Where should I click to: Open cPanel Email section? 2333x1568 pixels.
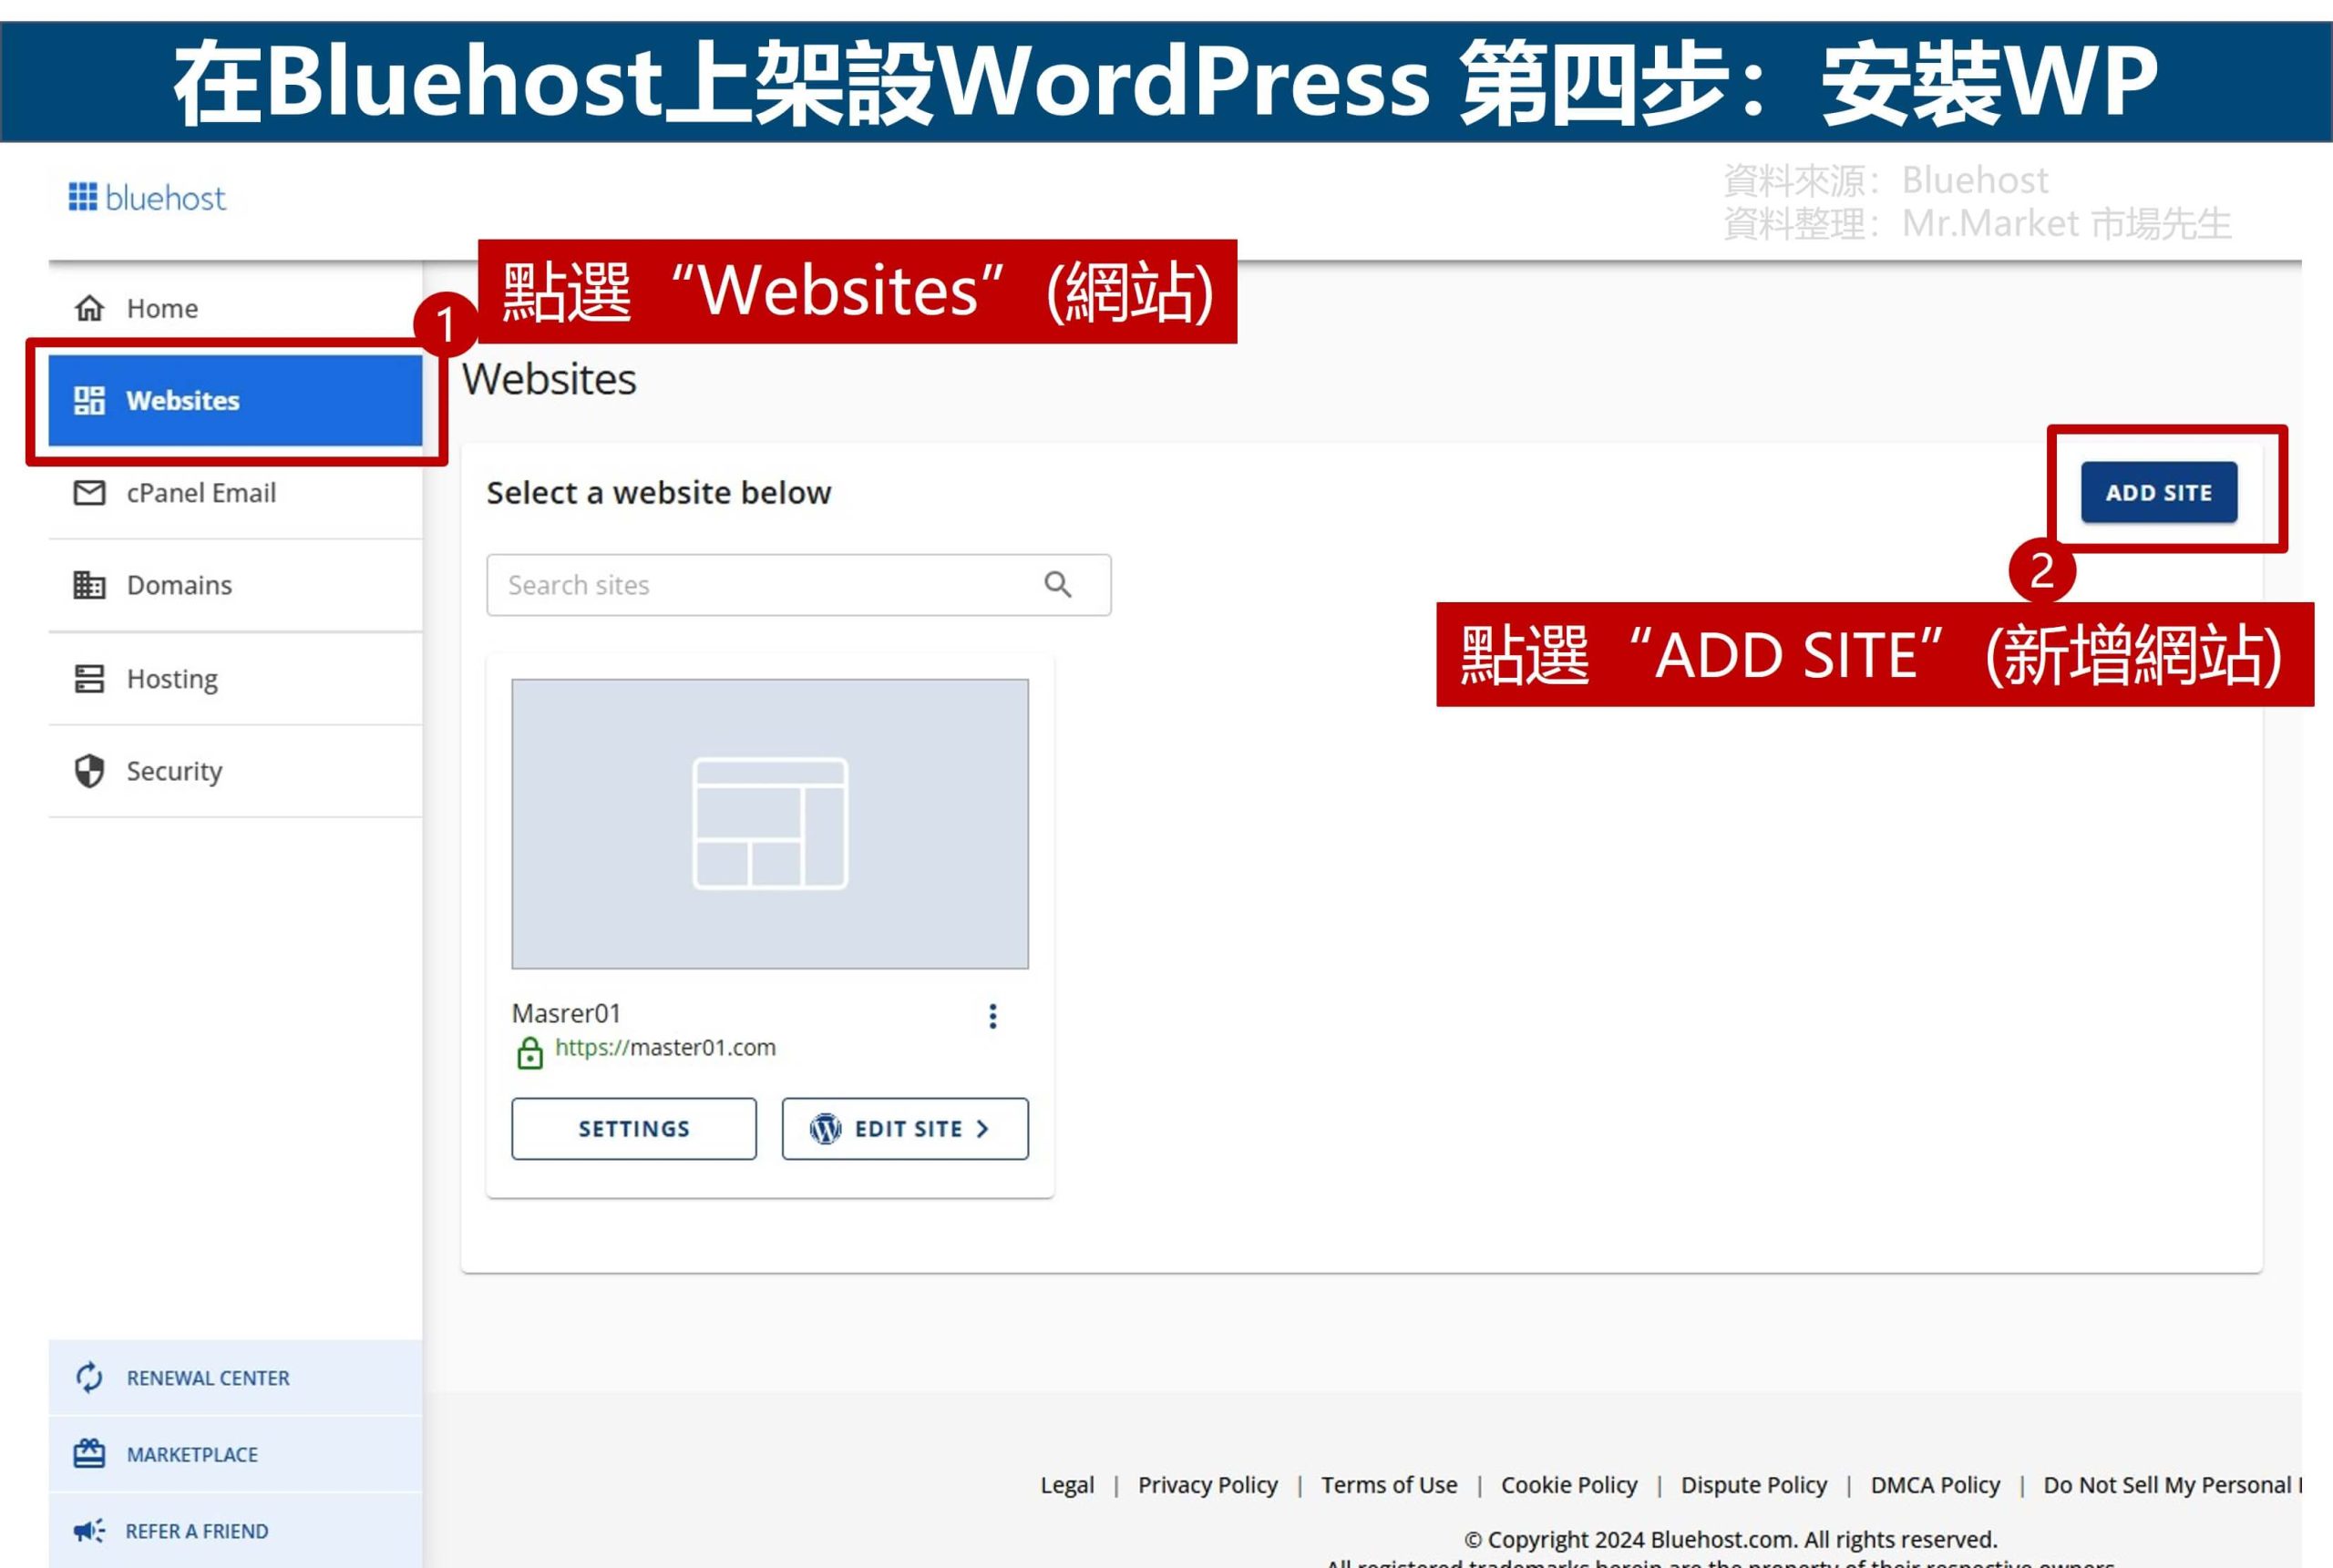click(235, 493)
